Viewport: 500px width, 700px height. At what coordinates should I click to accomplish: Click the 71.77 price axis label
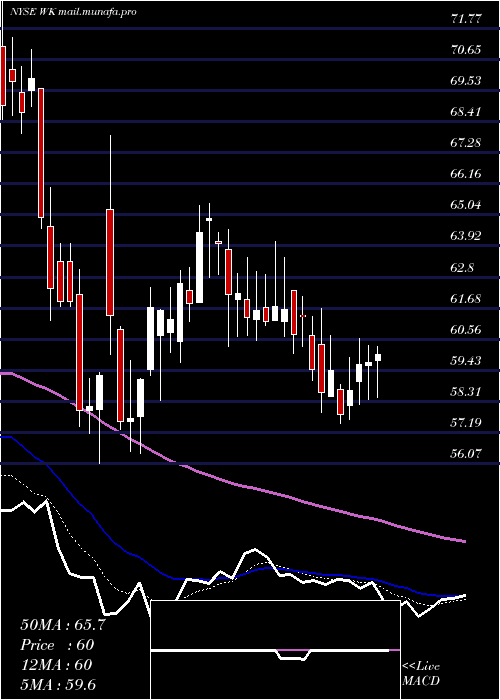(x=466, y=19)
